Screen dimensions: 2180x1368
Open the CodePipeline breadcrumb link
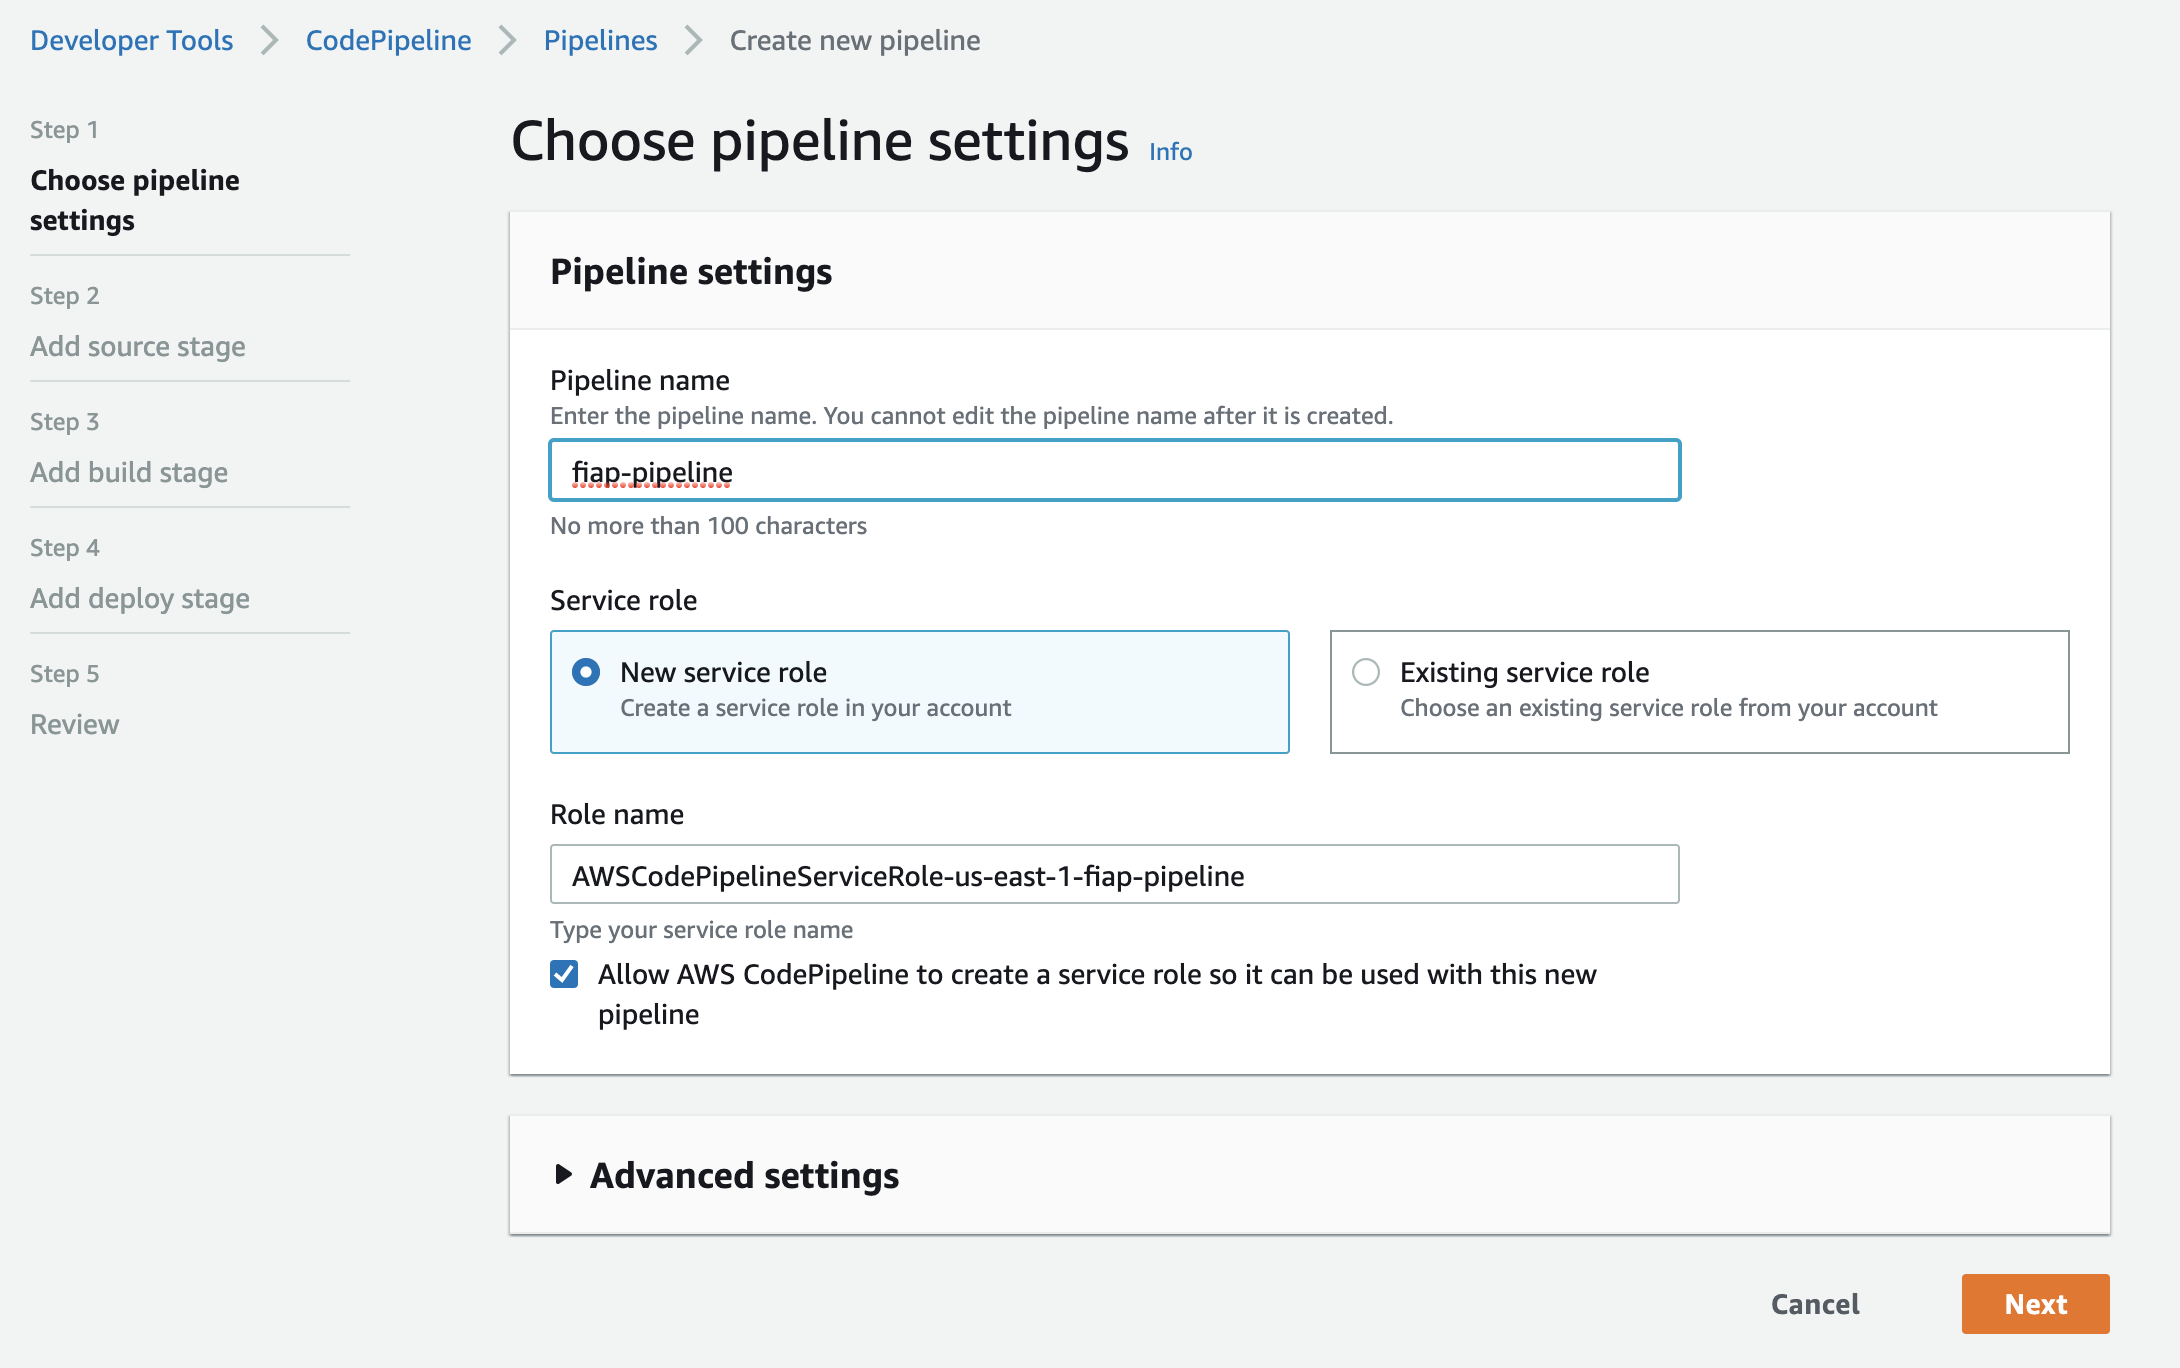(388, 40)
